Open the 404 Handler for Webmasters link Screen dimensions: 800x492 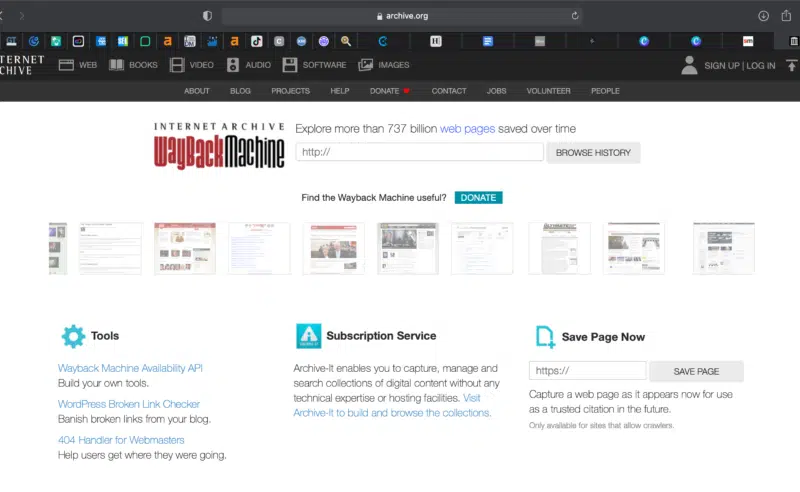(121, 440)
